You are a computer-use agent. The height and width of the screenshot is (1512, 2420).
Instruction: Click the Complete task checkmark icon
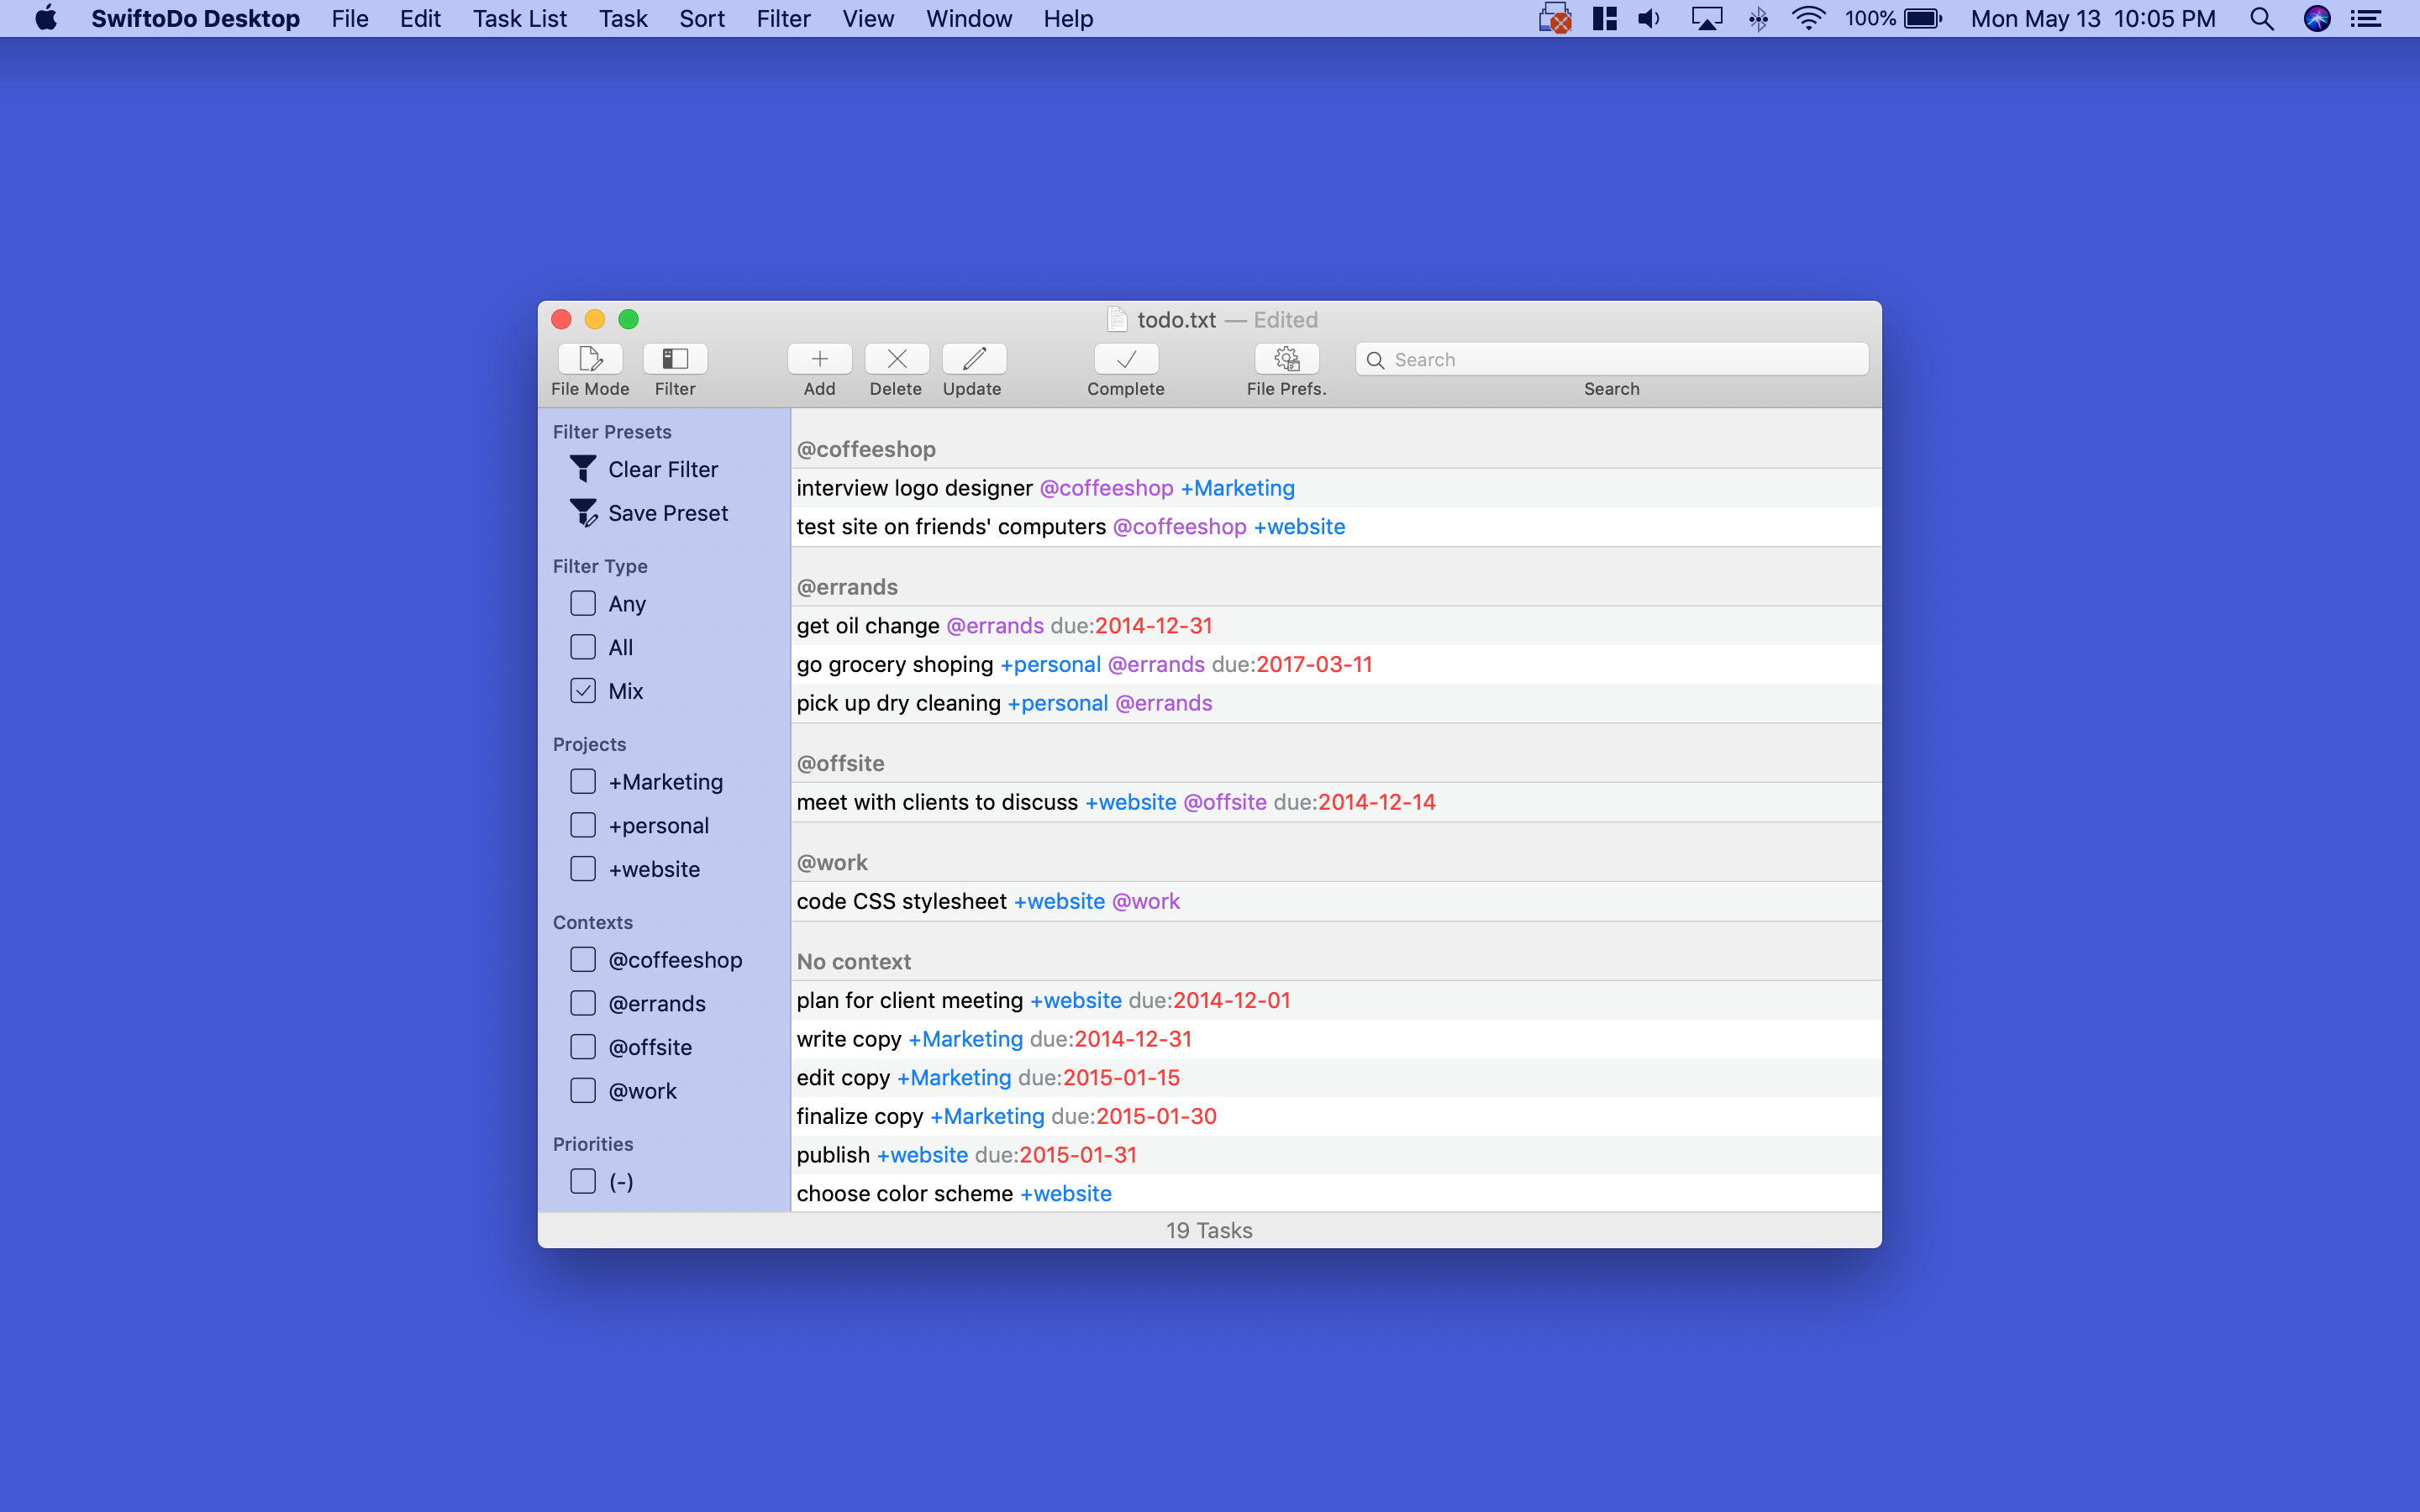pos(1125,358)
